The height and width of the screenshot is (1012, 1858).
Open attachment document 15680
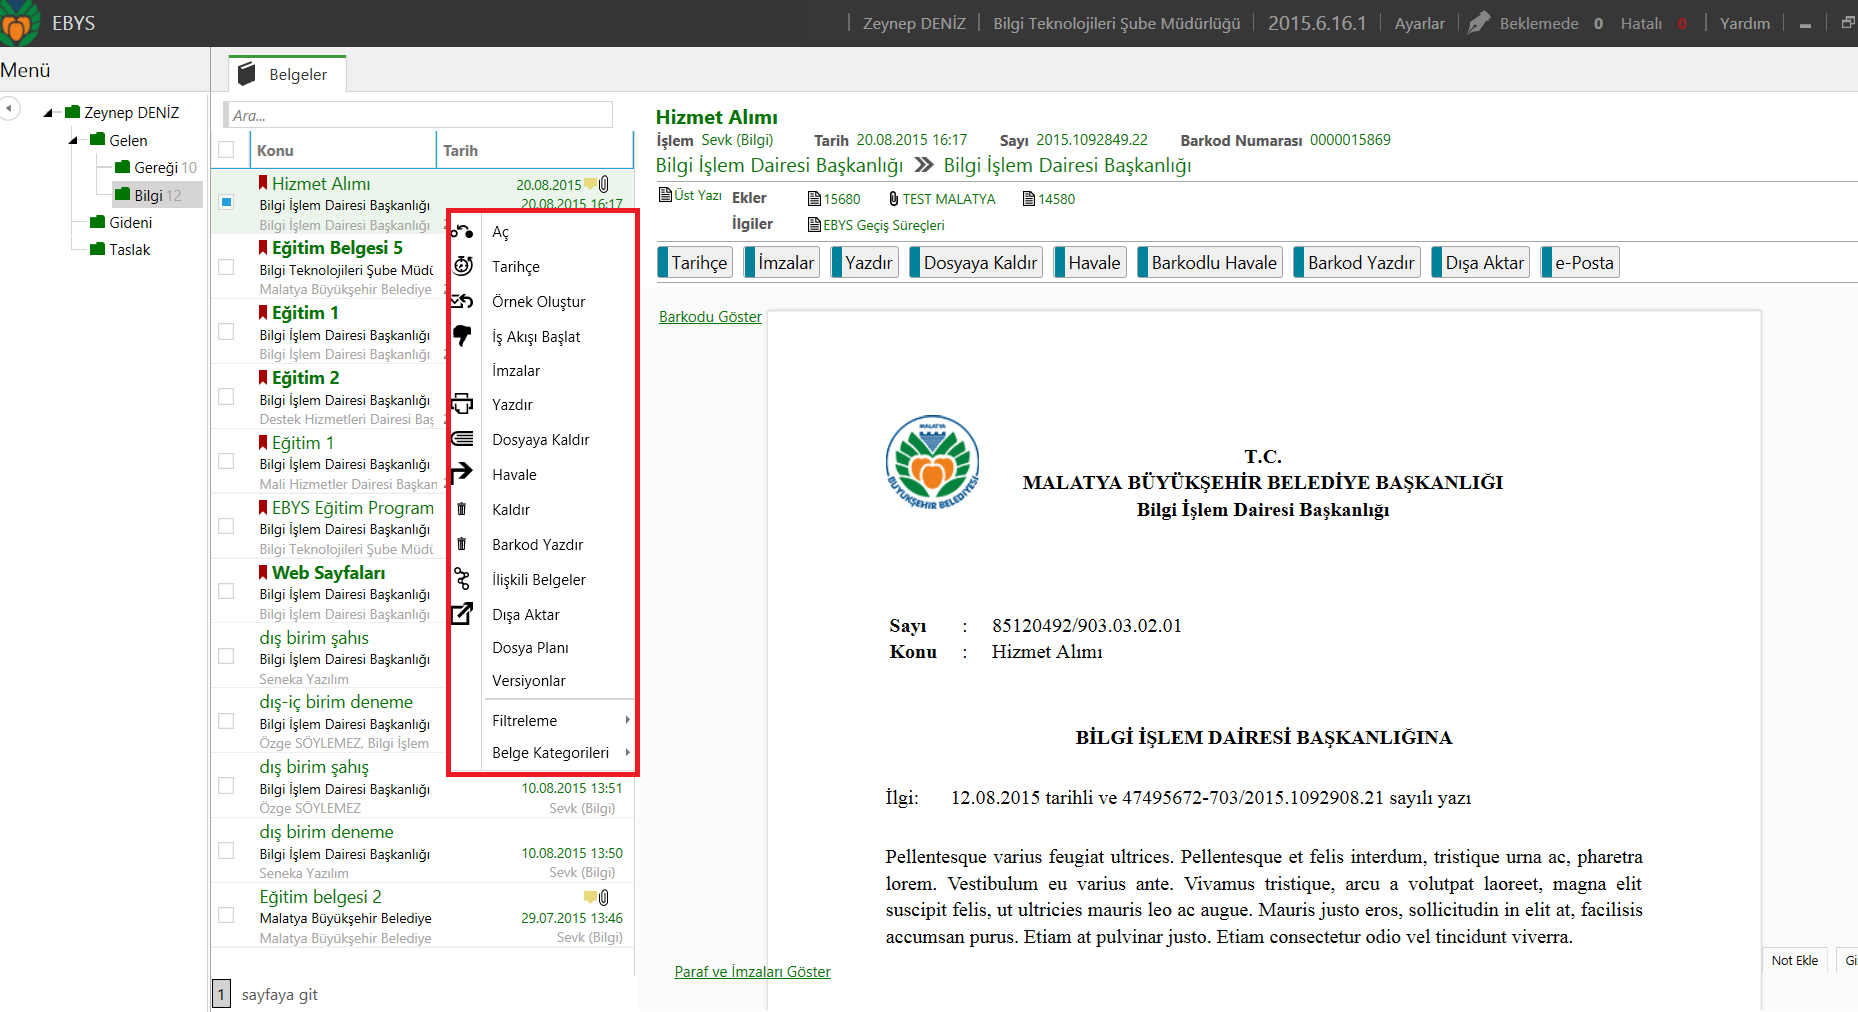[x=834, y=199]
